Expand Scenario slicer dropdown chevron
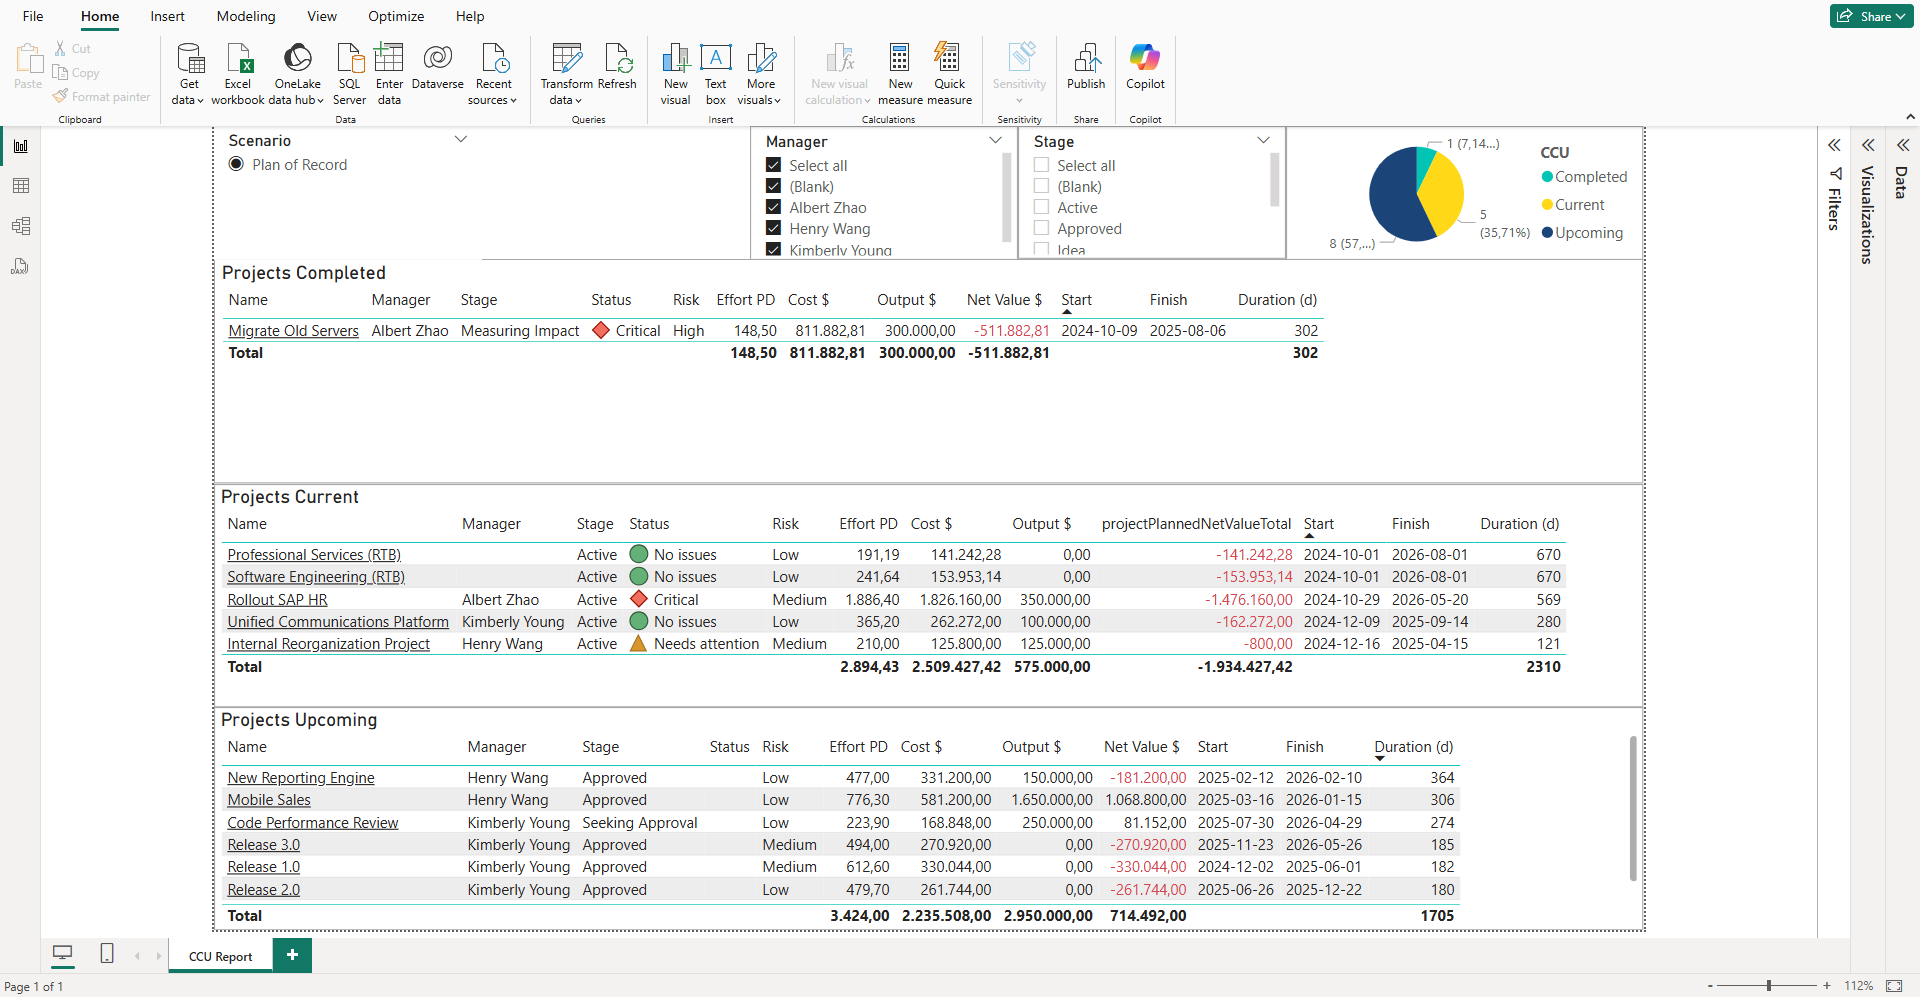The image size is (1920, 997). tap(461, 139)
